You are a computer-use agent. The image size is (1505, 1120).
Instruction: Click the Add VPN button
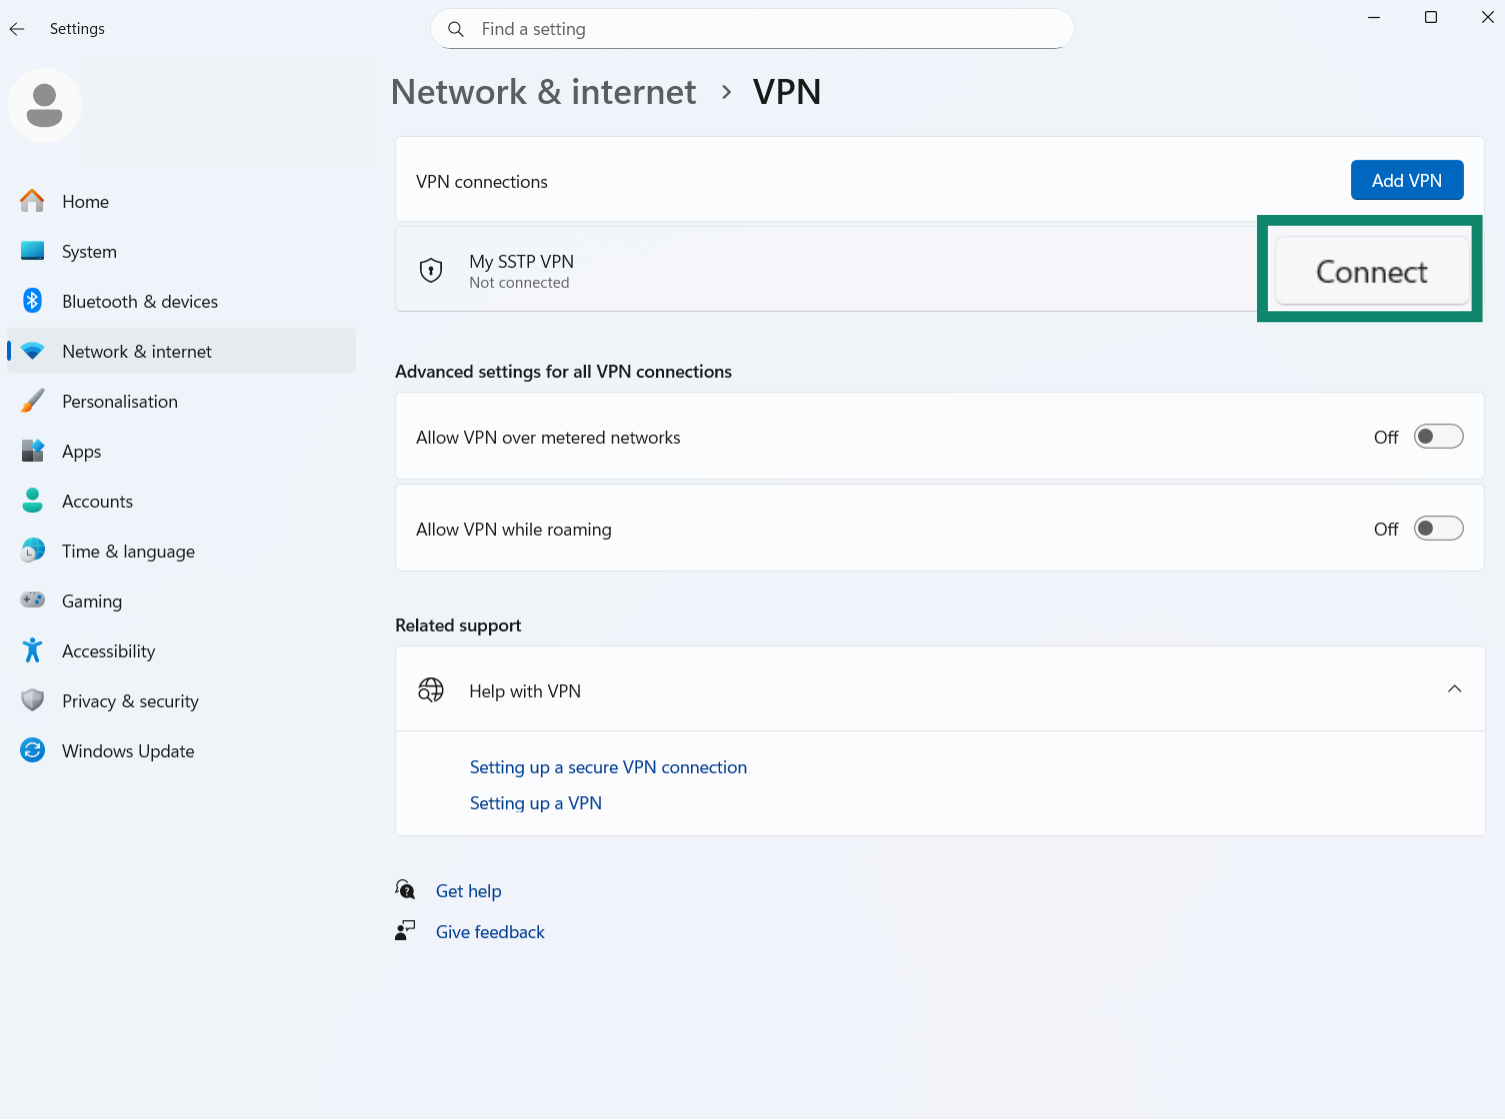click(x=1406, y=180)
